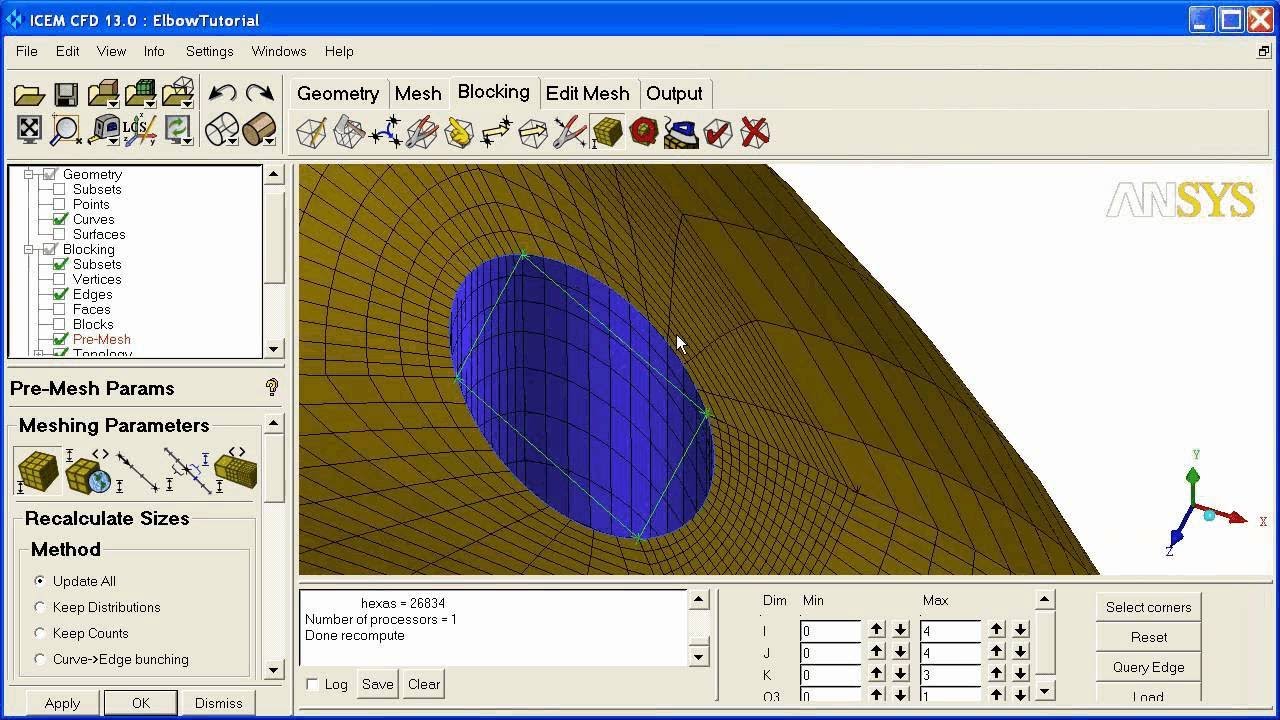The height and width of the screenshot is (720, 1280).
Task: Select the Create Block tool
Action: point(312,133)
